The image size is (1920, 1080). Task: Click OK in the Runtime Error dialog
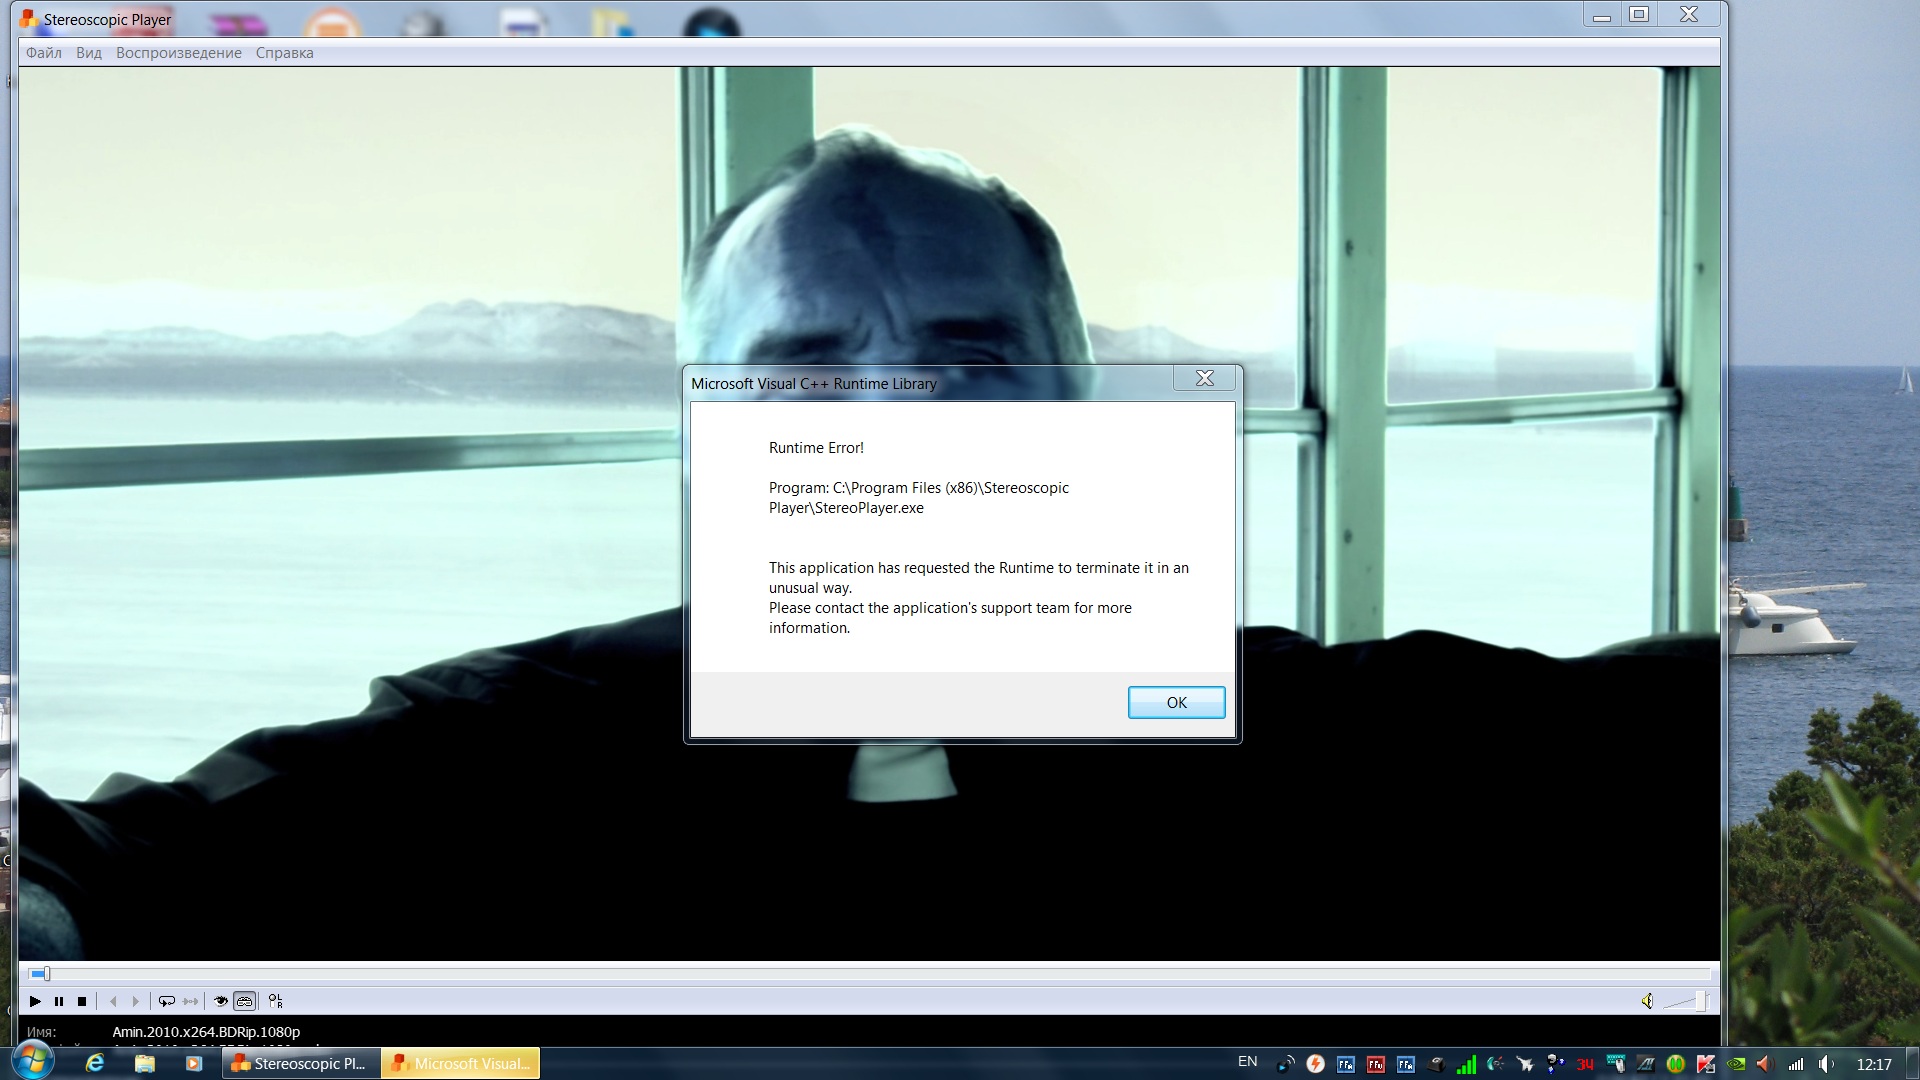(x=1176, y=702)
